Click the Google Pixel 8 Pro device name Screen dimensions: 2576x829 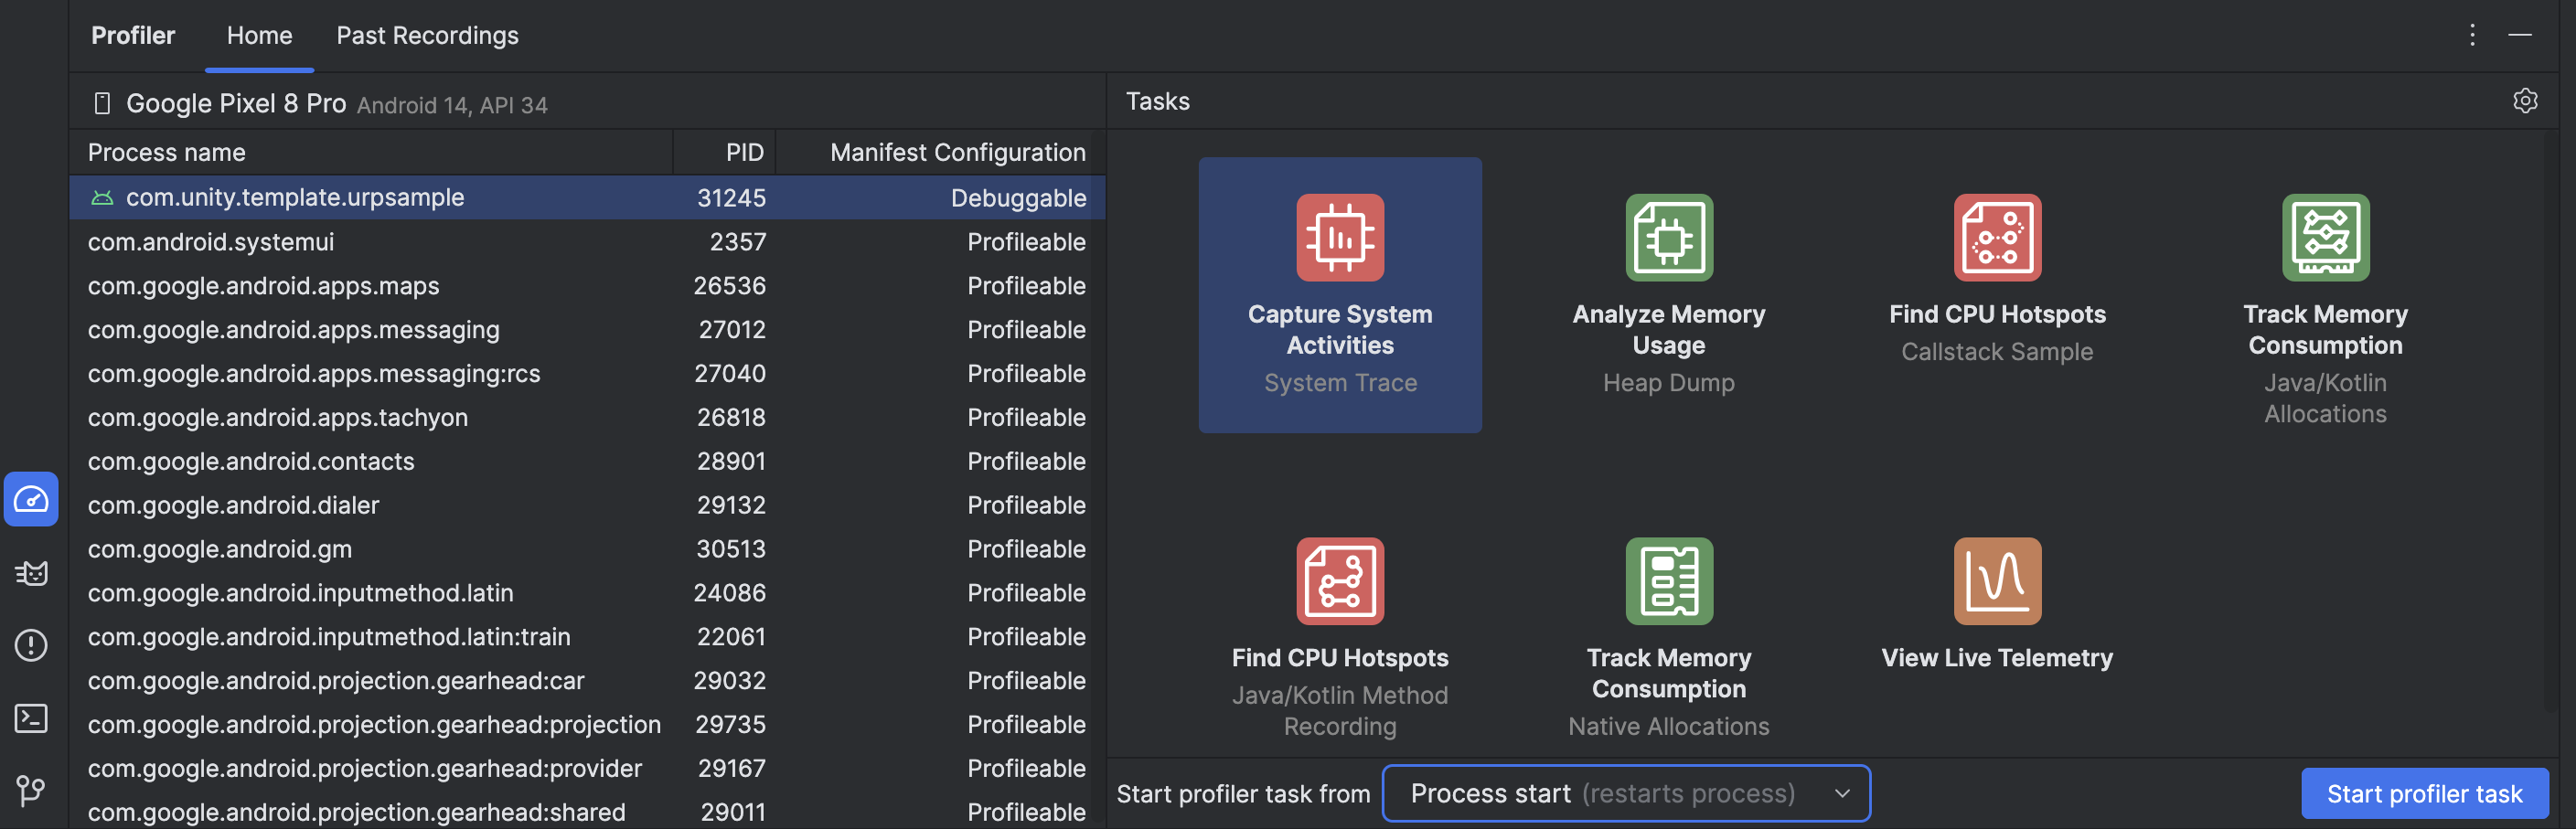[236, 103]
